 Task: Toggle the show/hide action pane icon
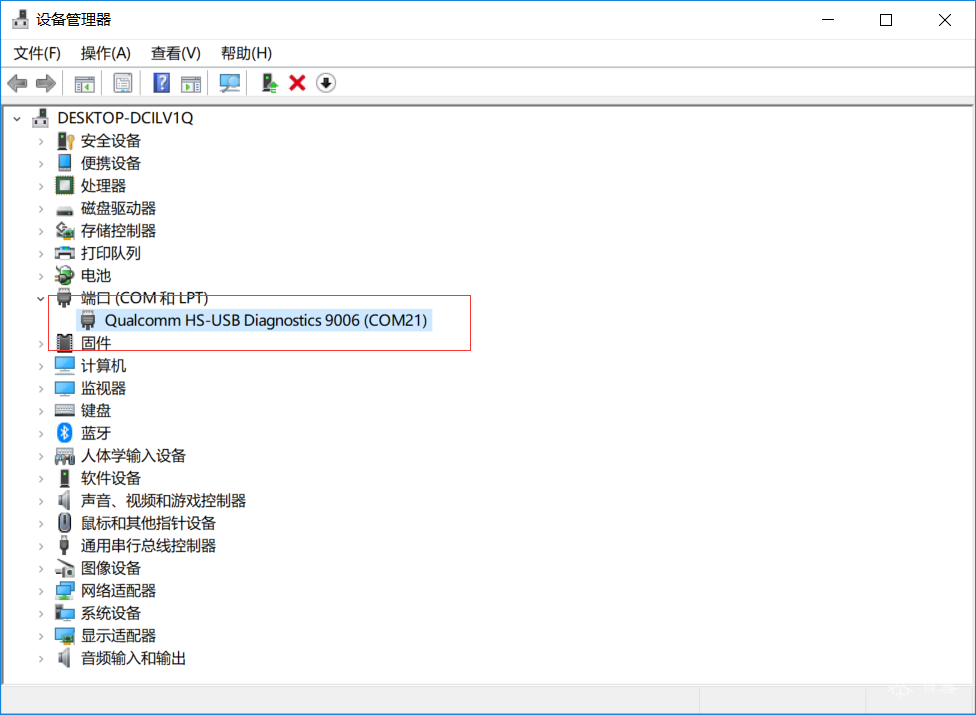[191, 83]
